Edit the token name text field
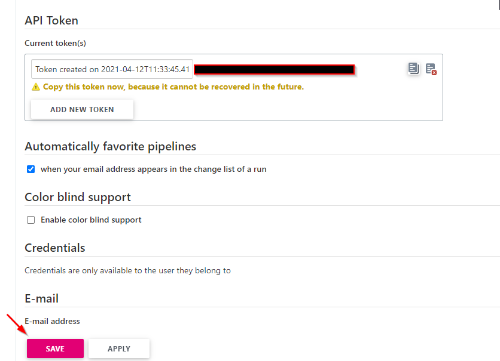The height and width of the screenshot is (361, 500). pos(112,69)
